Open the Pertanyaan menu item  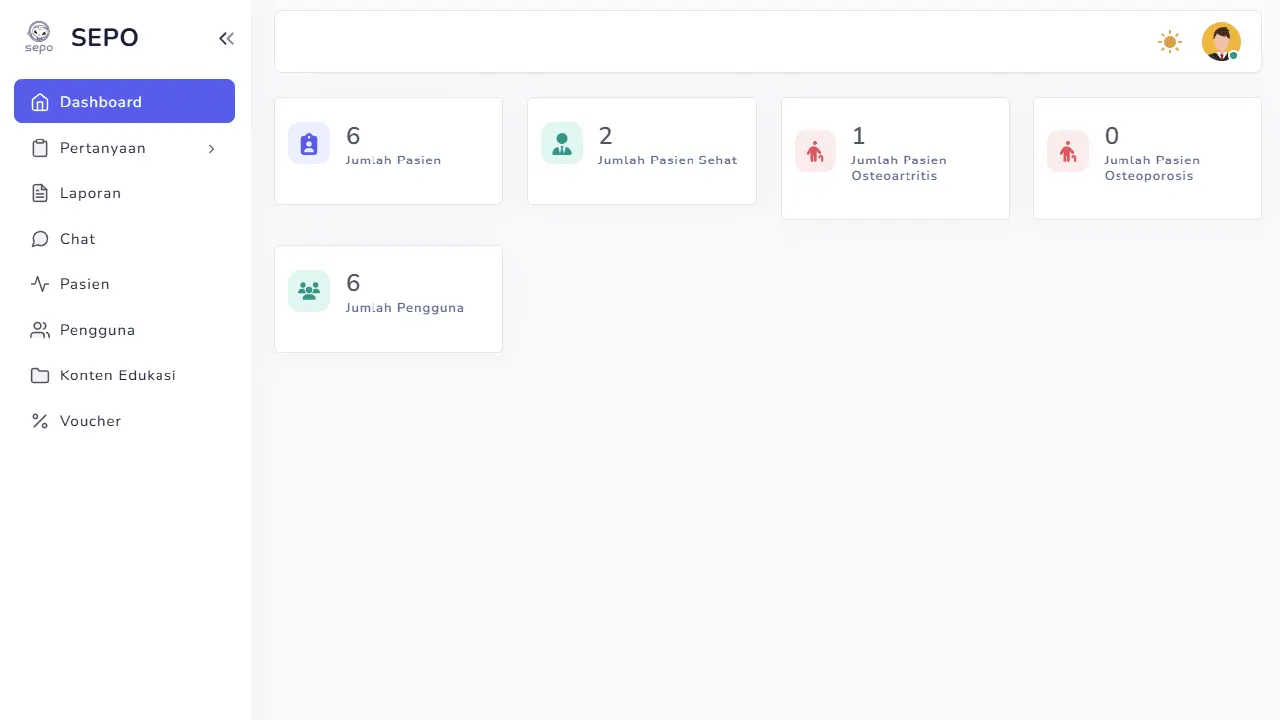[x=125, y=148]
